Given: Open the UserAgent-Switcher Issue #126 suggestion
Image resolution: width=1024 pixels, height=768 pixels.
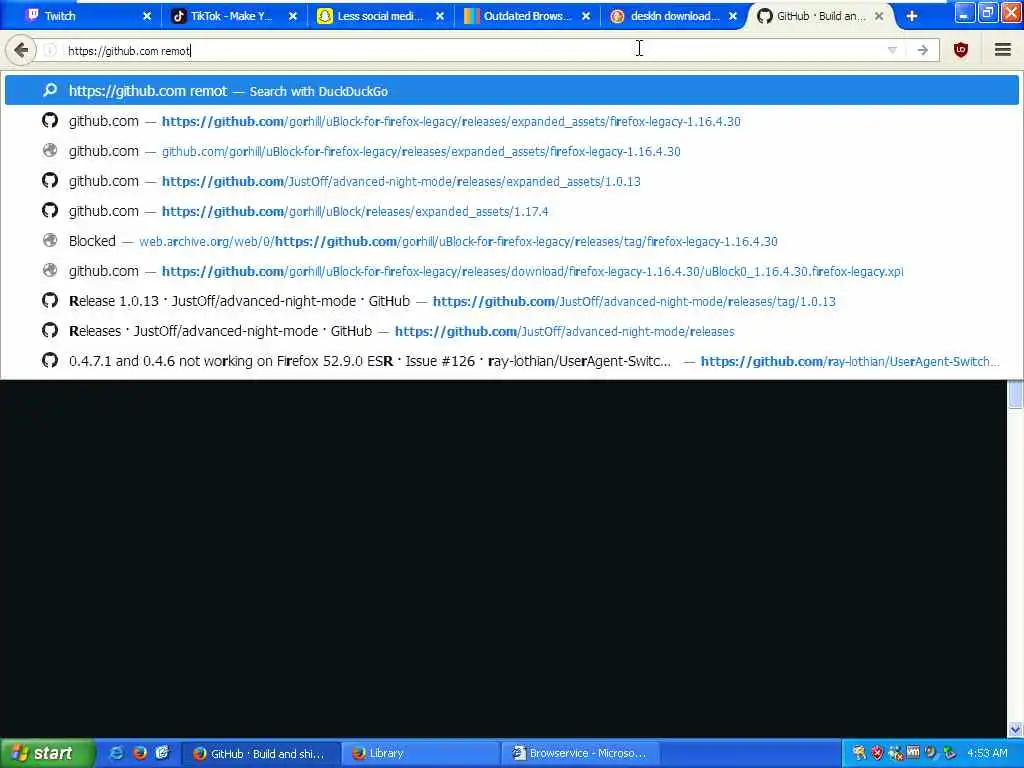Looking at the screenshot, I should pos(511,361).
